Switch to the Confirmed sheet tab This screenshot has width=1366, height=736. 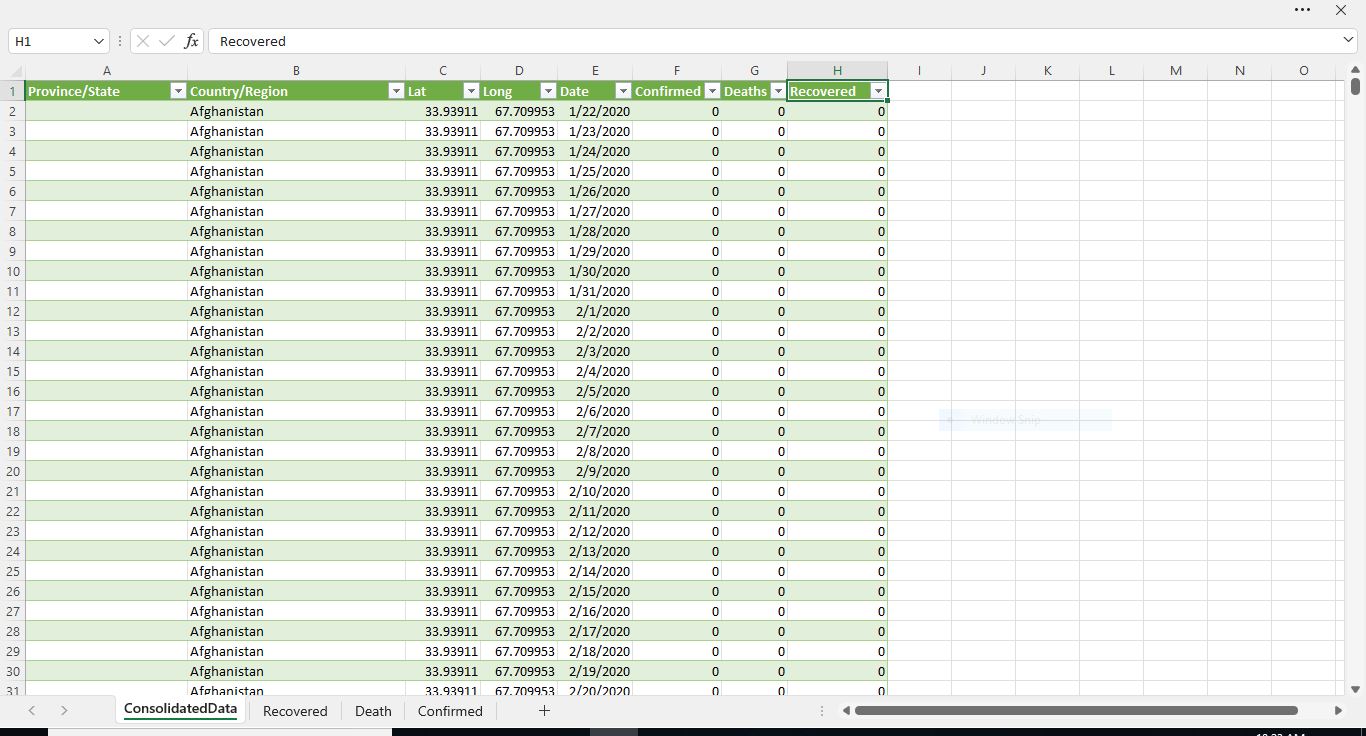(x=450, y=711)
